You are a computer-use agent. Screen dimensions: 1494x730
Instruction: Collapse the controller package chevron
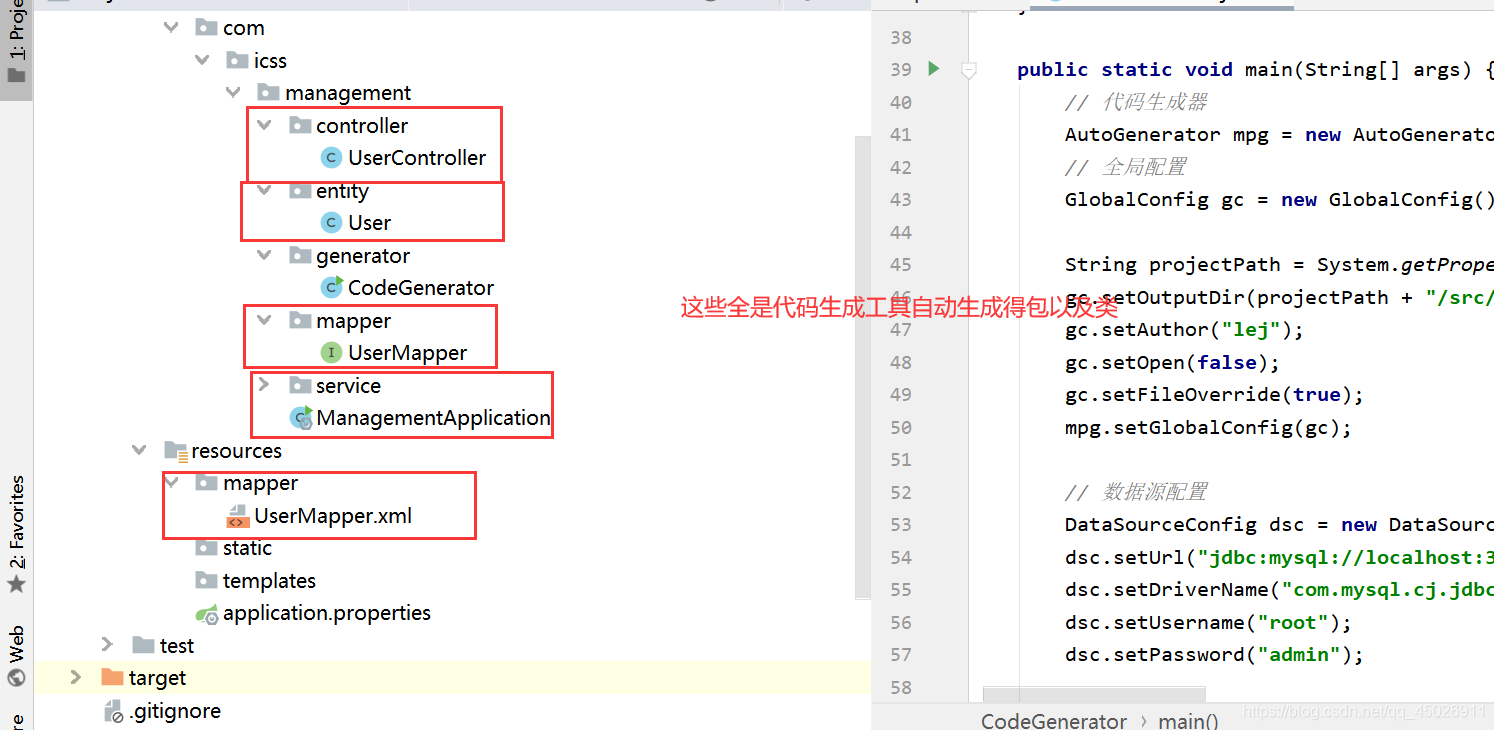point(264,125)
